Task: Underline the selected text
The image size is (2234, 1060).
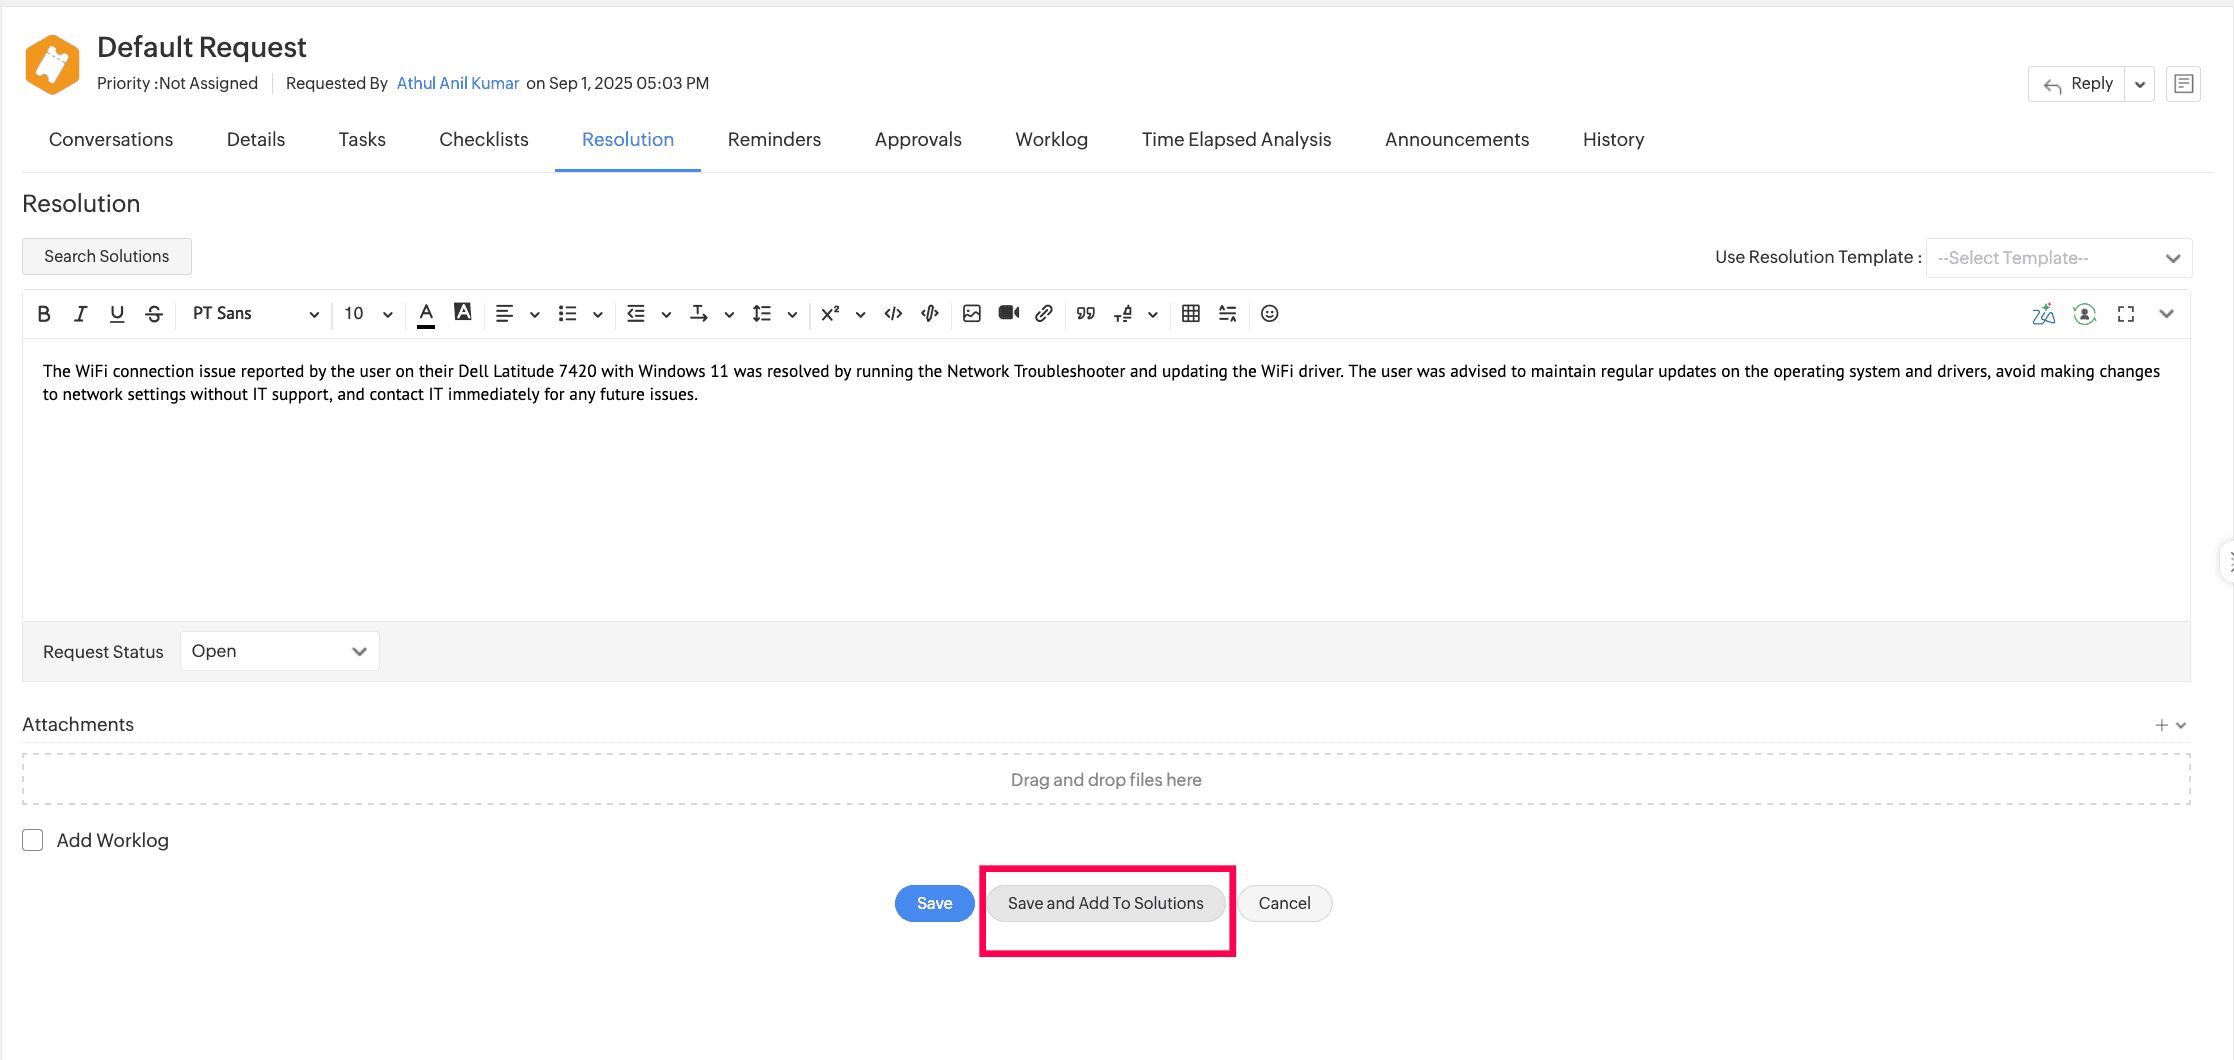Action: [x=117, y=314]
